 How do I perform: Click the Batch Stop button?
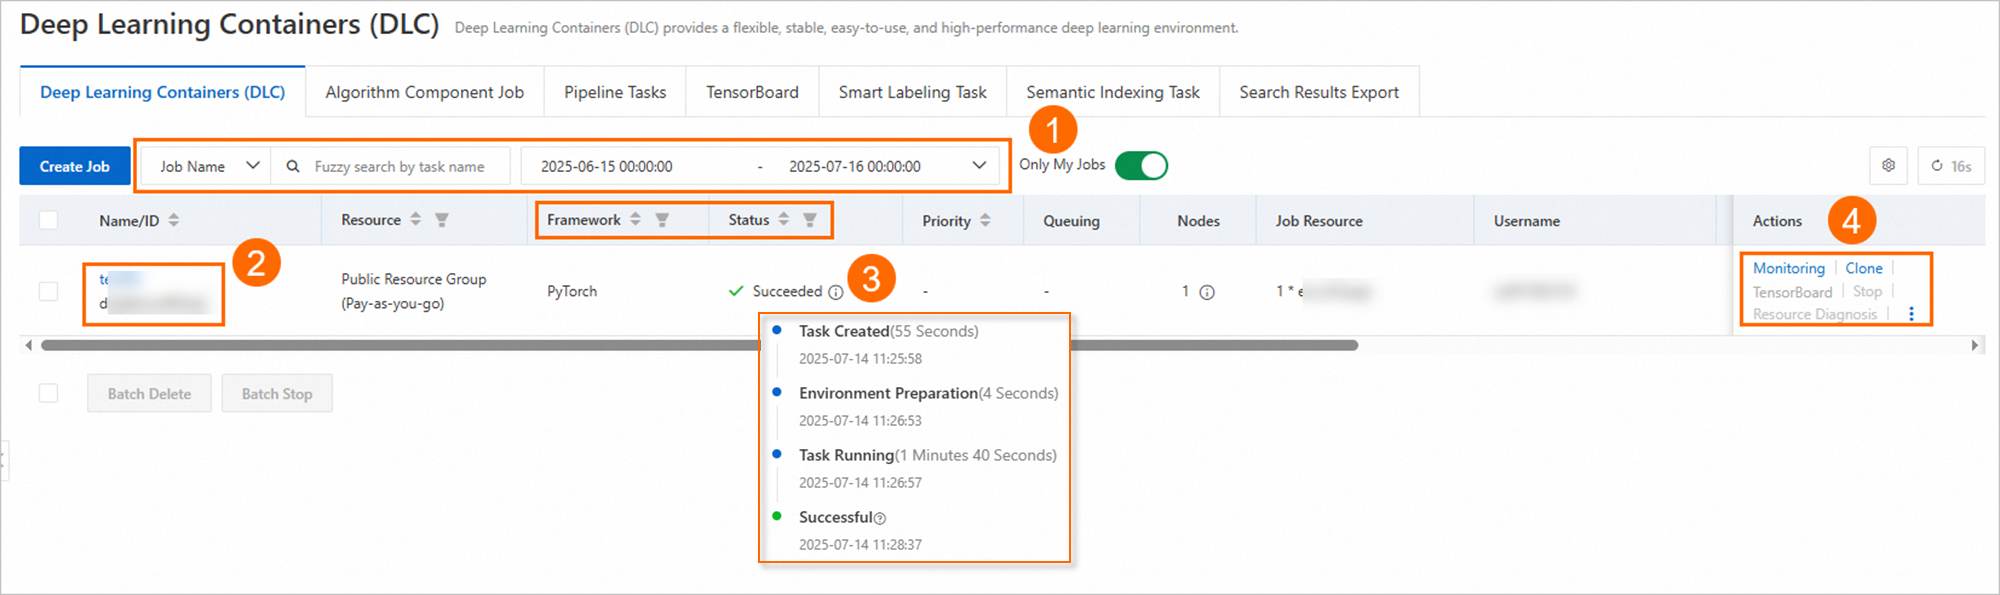277,394
